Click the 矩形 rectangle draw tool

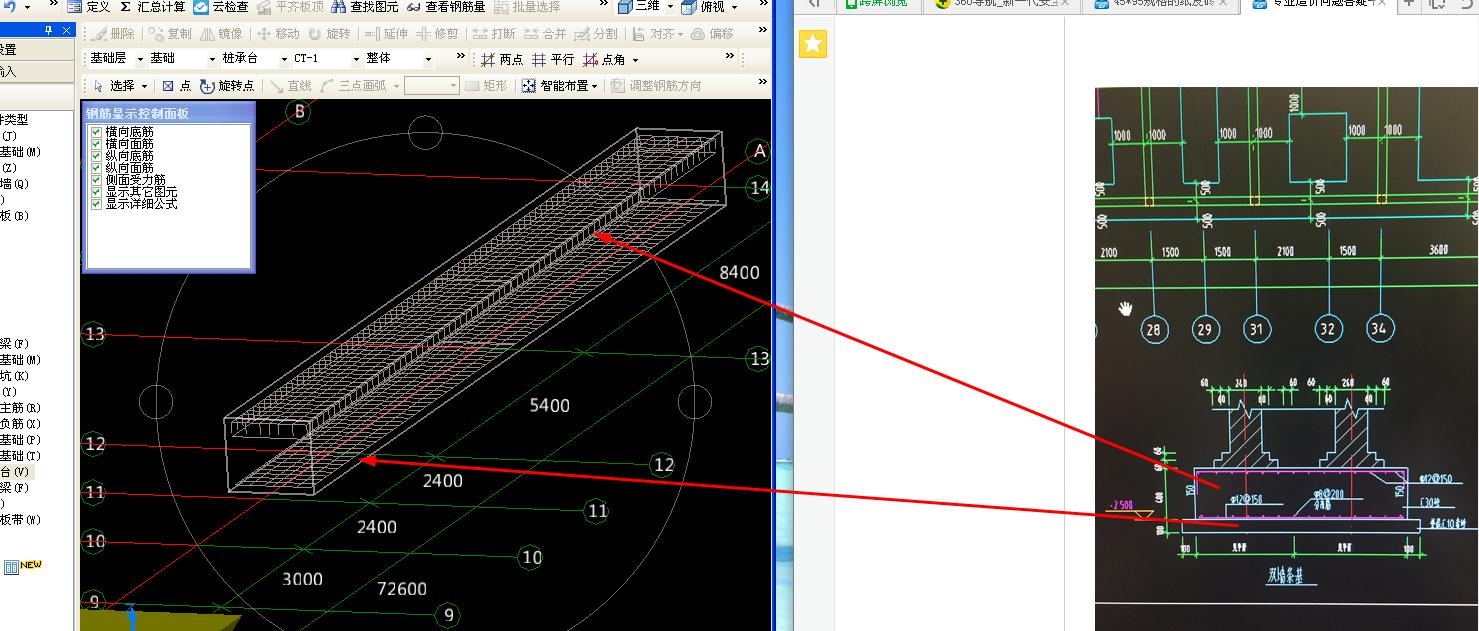(x=487, y=86)
